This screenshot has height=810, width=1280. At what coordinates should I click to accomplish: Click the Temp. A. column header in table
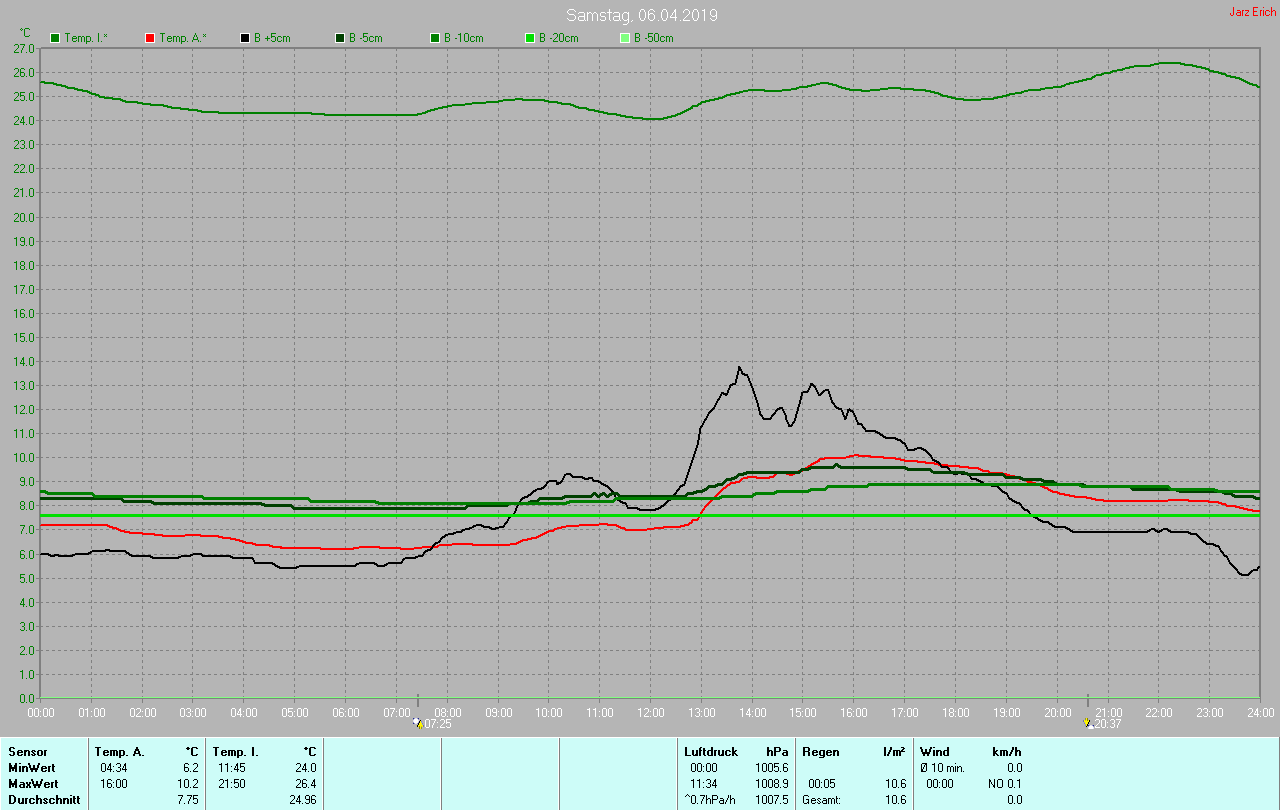click(120, 752)
